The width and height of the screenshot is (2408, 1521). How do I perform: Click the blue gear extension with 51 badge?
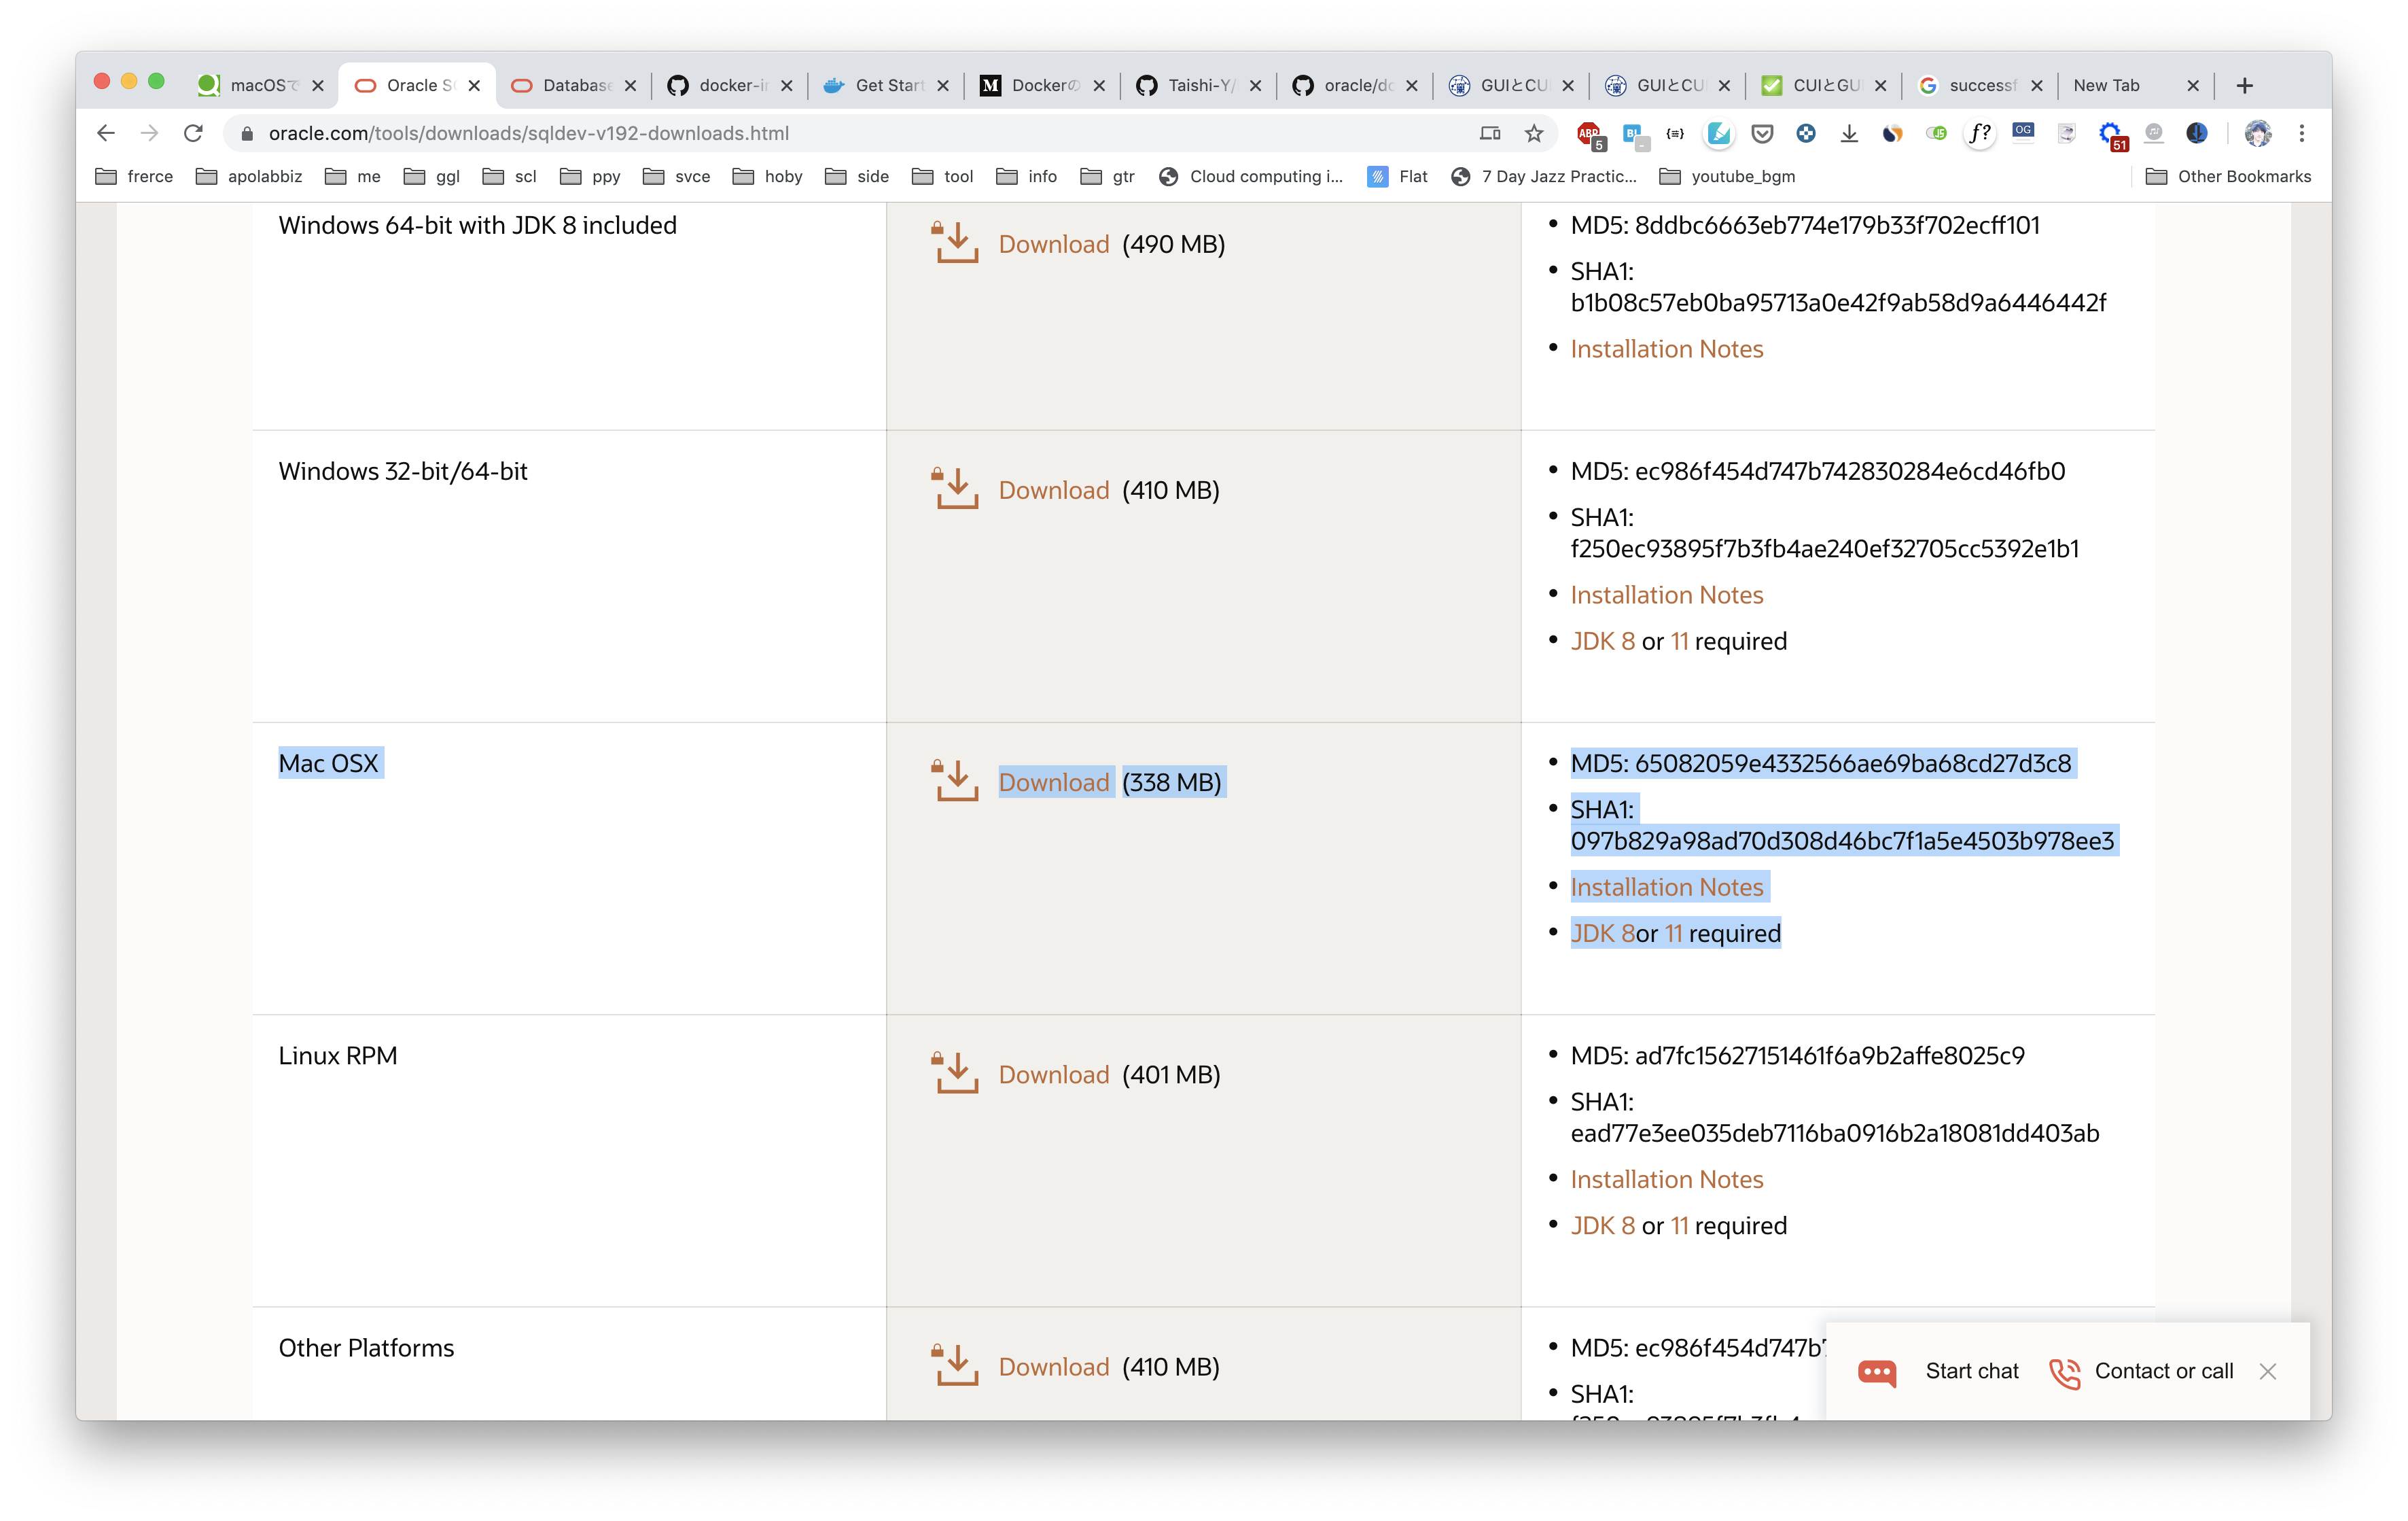2110,133
